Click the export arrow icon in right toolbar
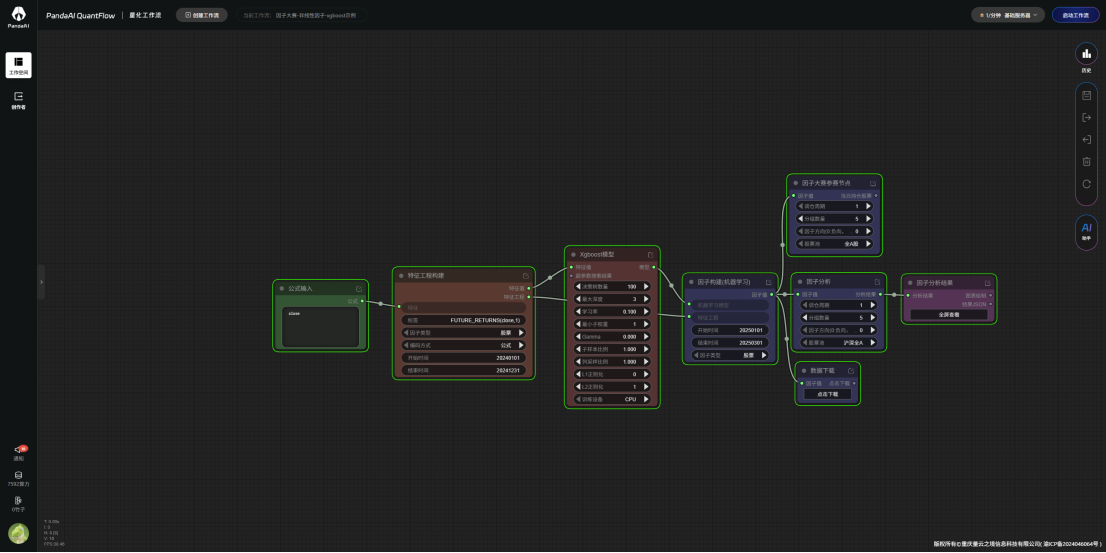Screen dimensions: 1106x553 (x=1086, y=117)
